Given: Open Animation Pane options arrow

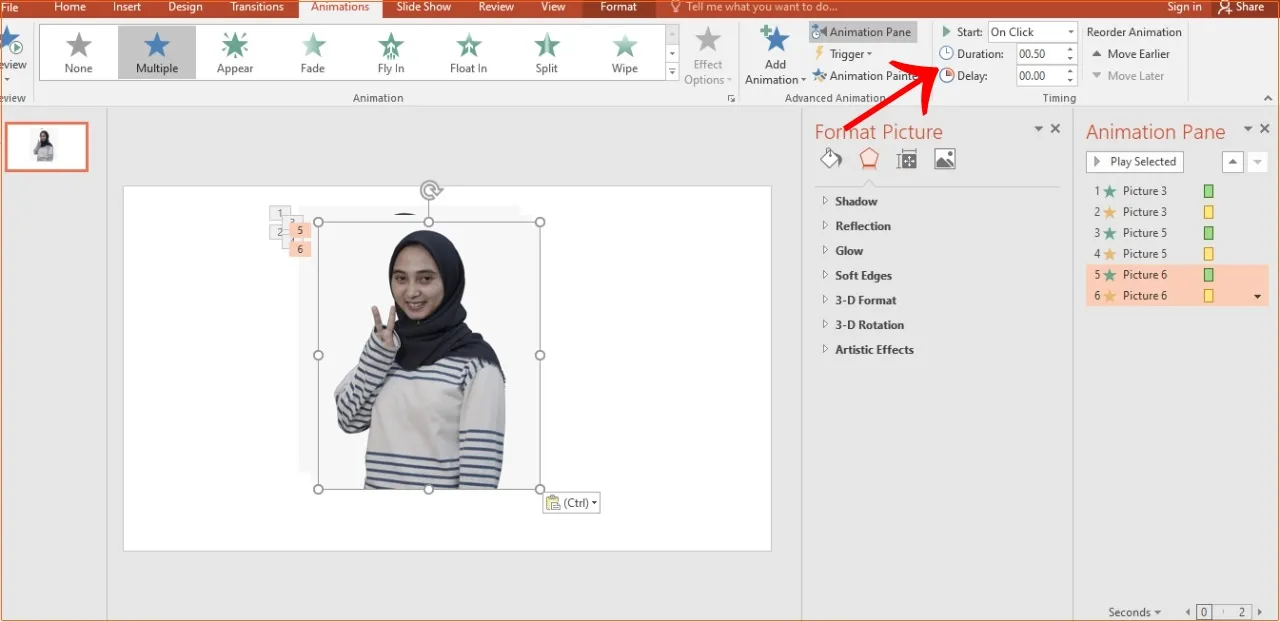Looking at the screenshot, I should [1248, 129].
